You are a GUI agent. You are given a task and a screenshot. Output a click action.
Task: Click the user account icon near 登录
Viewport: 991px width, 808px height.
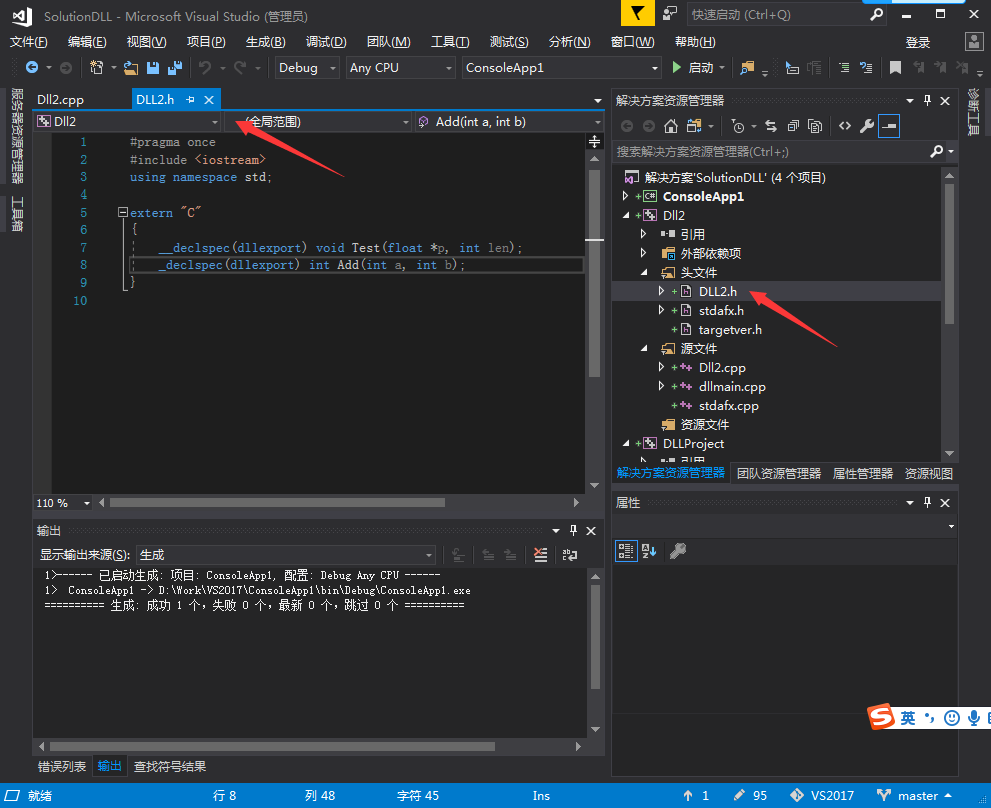(x=975, y=42)
